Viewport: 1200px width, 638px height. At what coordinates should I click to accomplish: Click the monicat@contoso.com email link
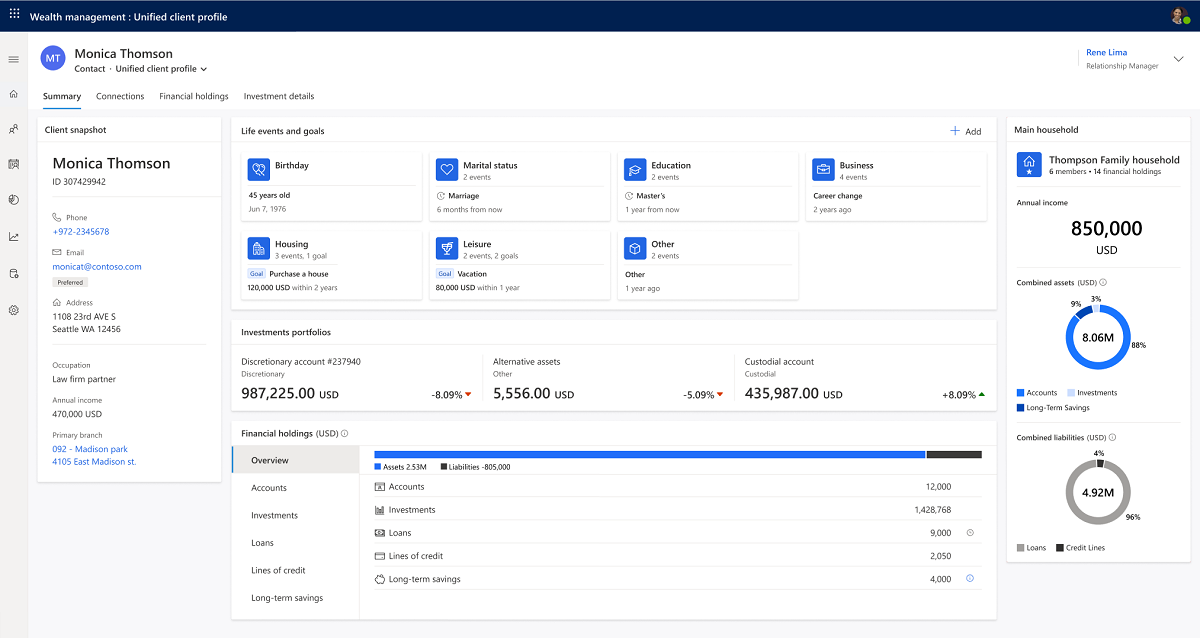(x=97, y=267)
